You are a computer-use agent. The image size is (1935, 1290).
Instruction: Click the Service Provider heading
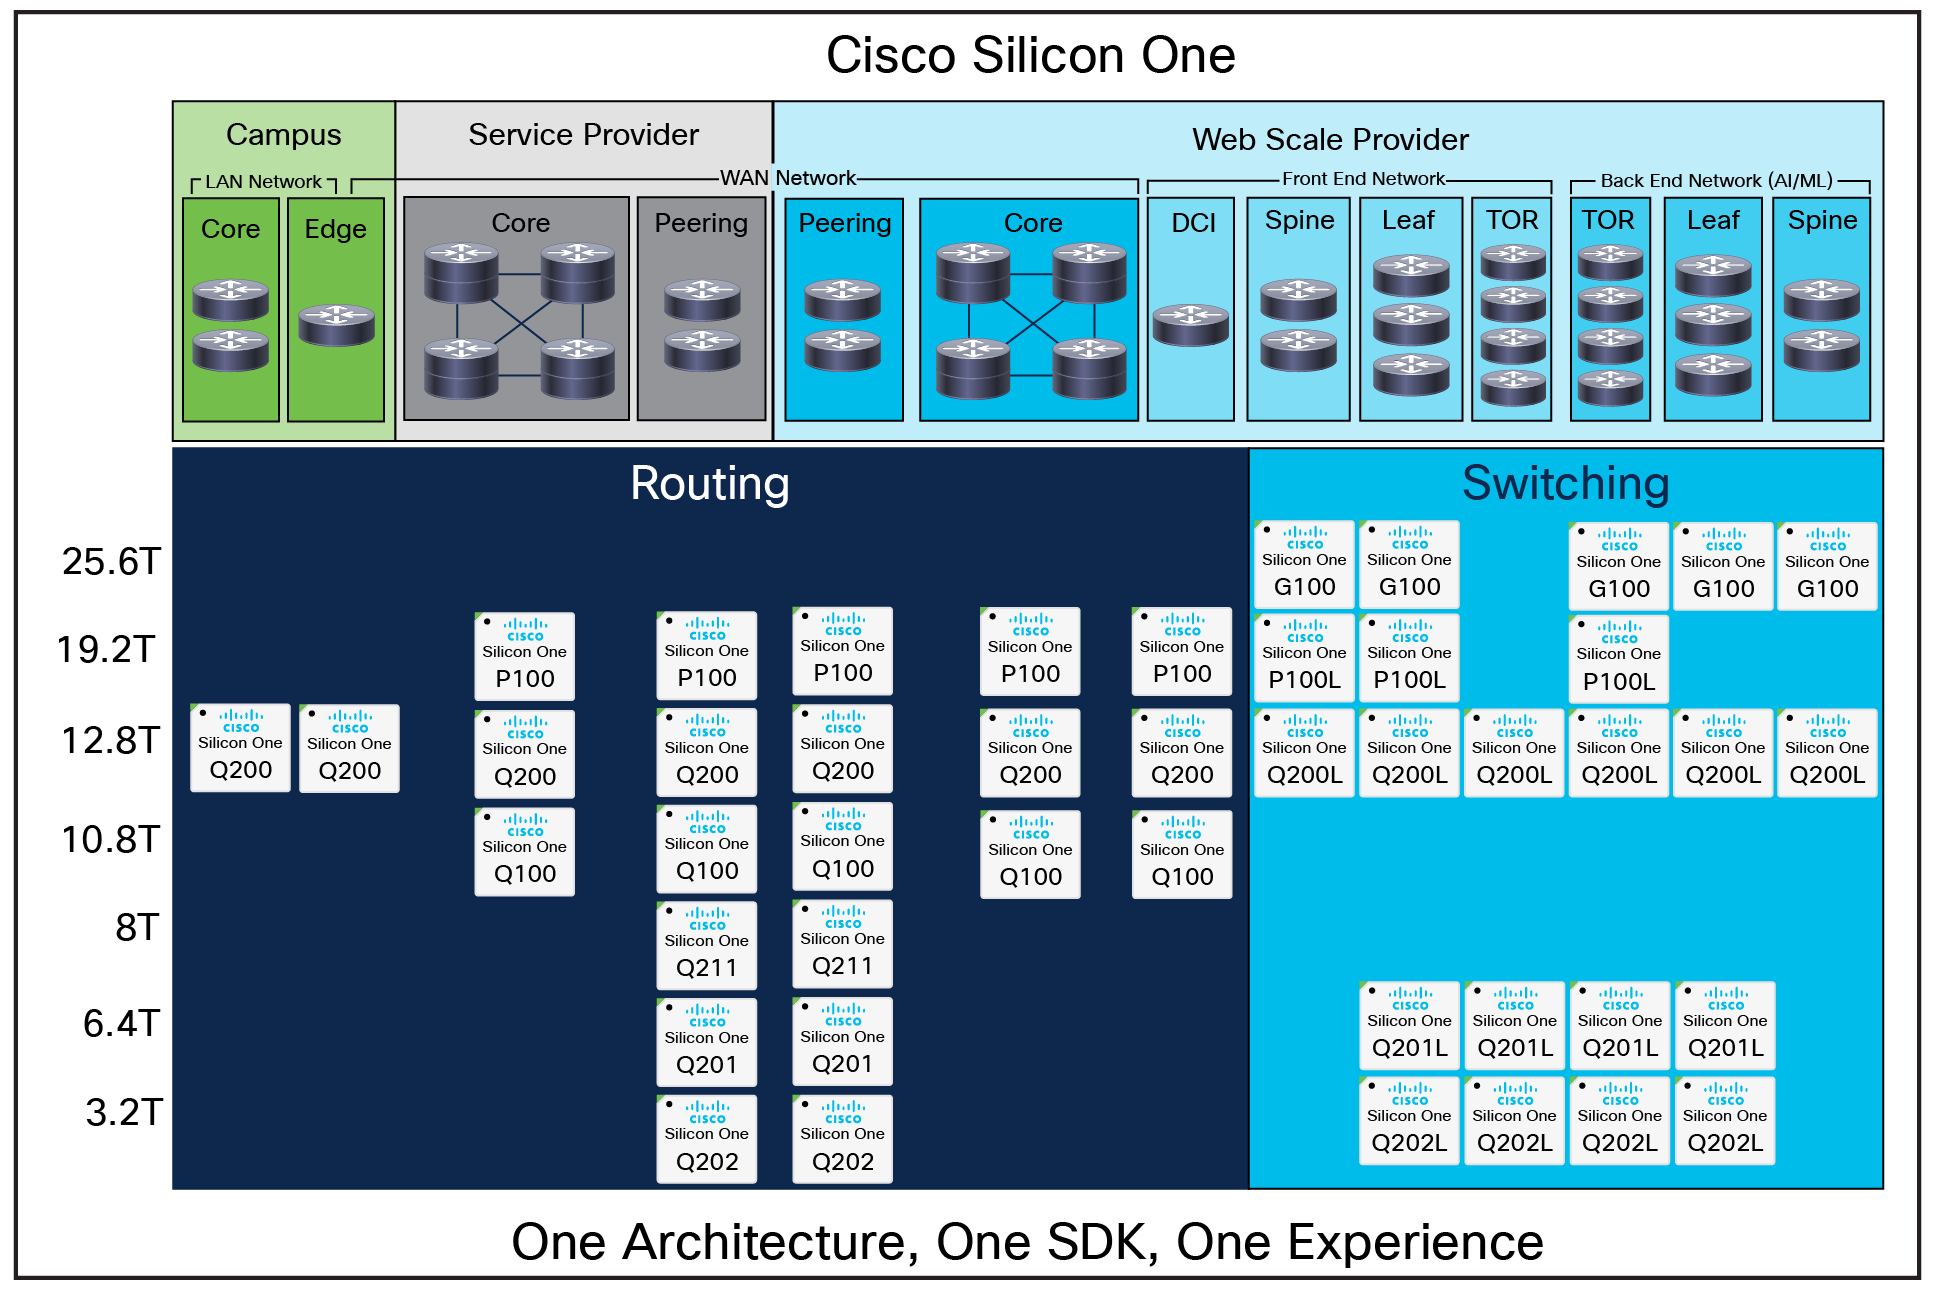point(584,135)
